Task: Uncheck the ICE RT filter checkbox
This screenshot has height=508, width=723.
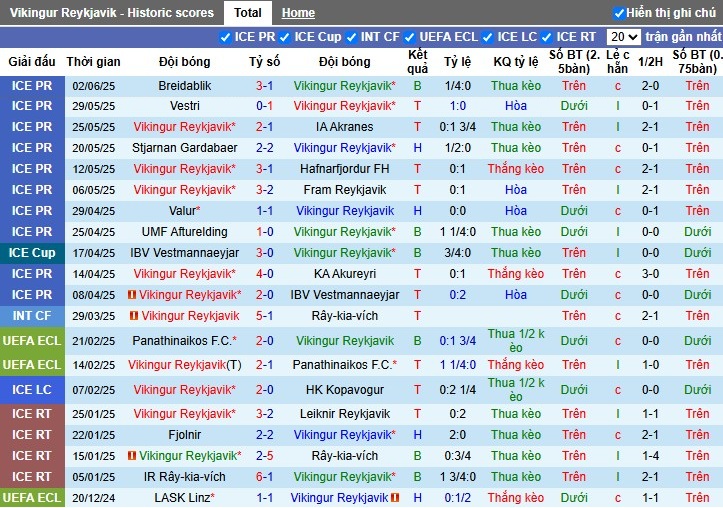Action: 546,37
